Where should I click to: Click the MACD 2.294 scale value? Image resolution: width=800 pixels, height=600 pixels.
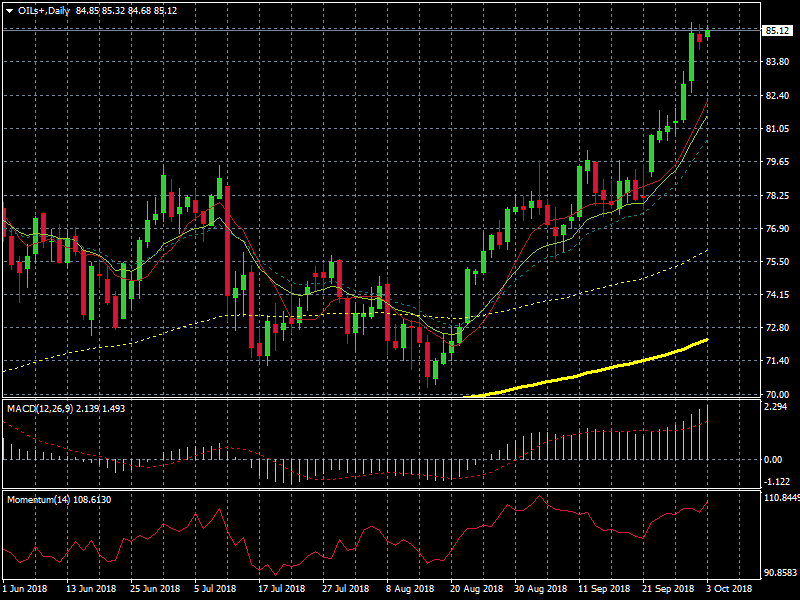[777, 407]
